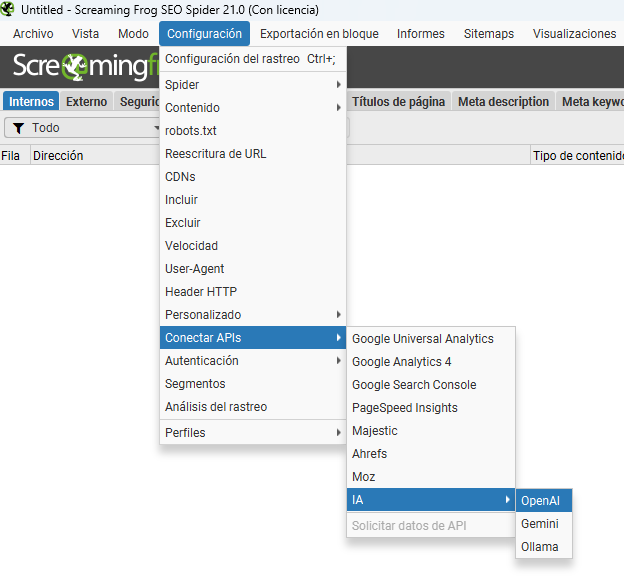The image size is (624, 576).
Task: Choose PageSpeed Insights API
Action: [x=431, y=408]
